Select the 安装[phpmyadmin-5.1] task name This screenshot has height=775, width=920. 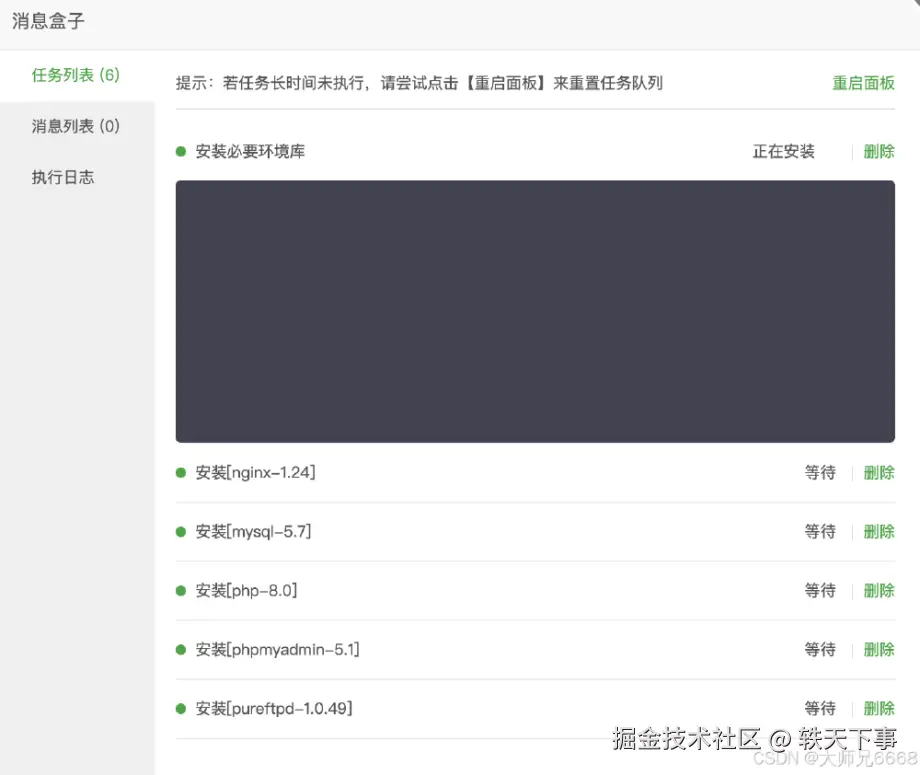pos(277,649)
